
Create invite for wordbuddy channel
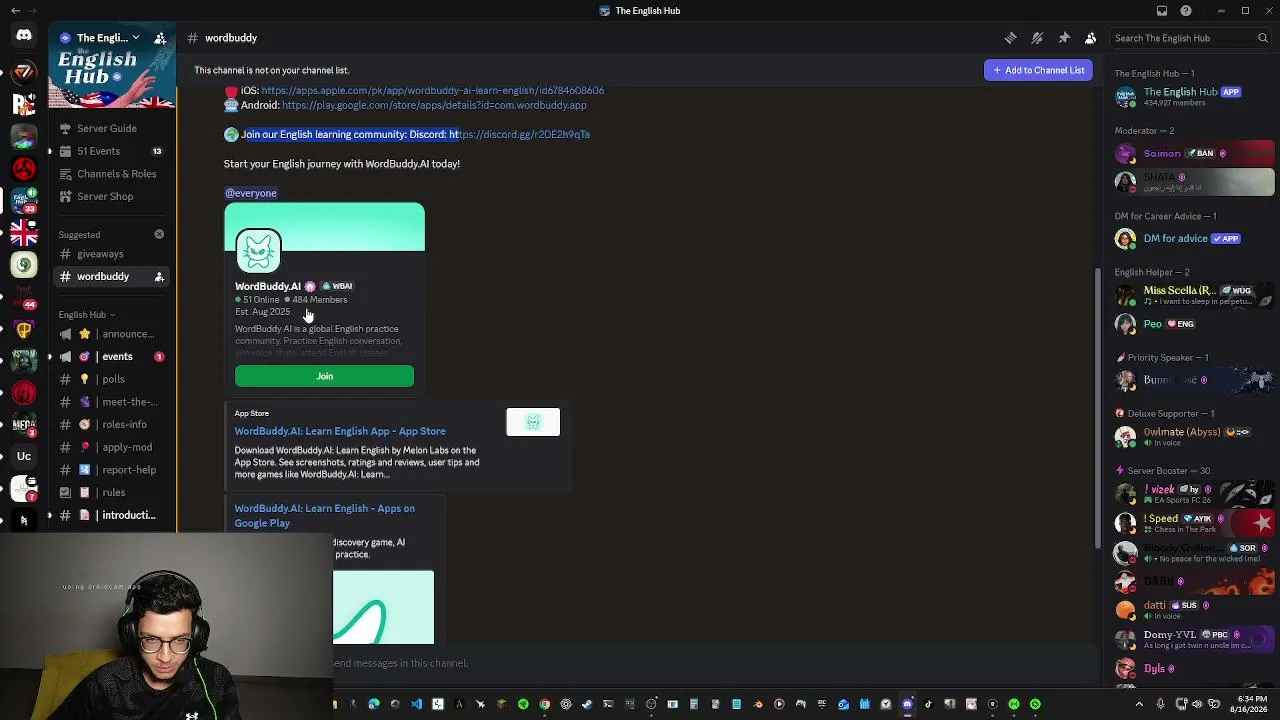159,277
